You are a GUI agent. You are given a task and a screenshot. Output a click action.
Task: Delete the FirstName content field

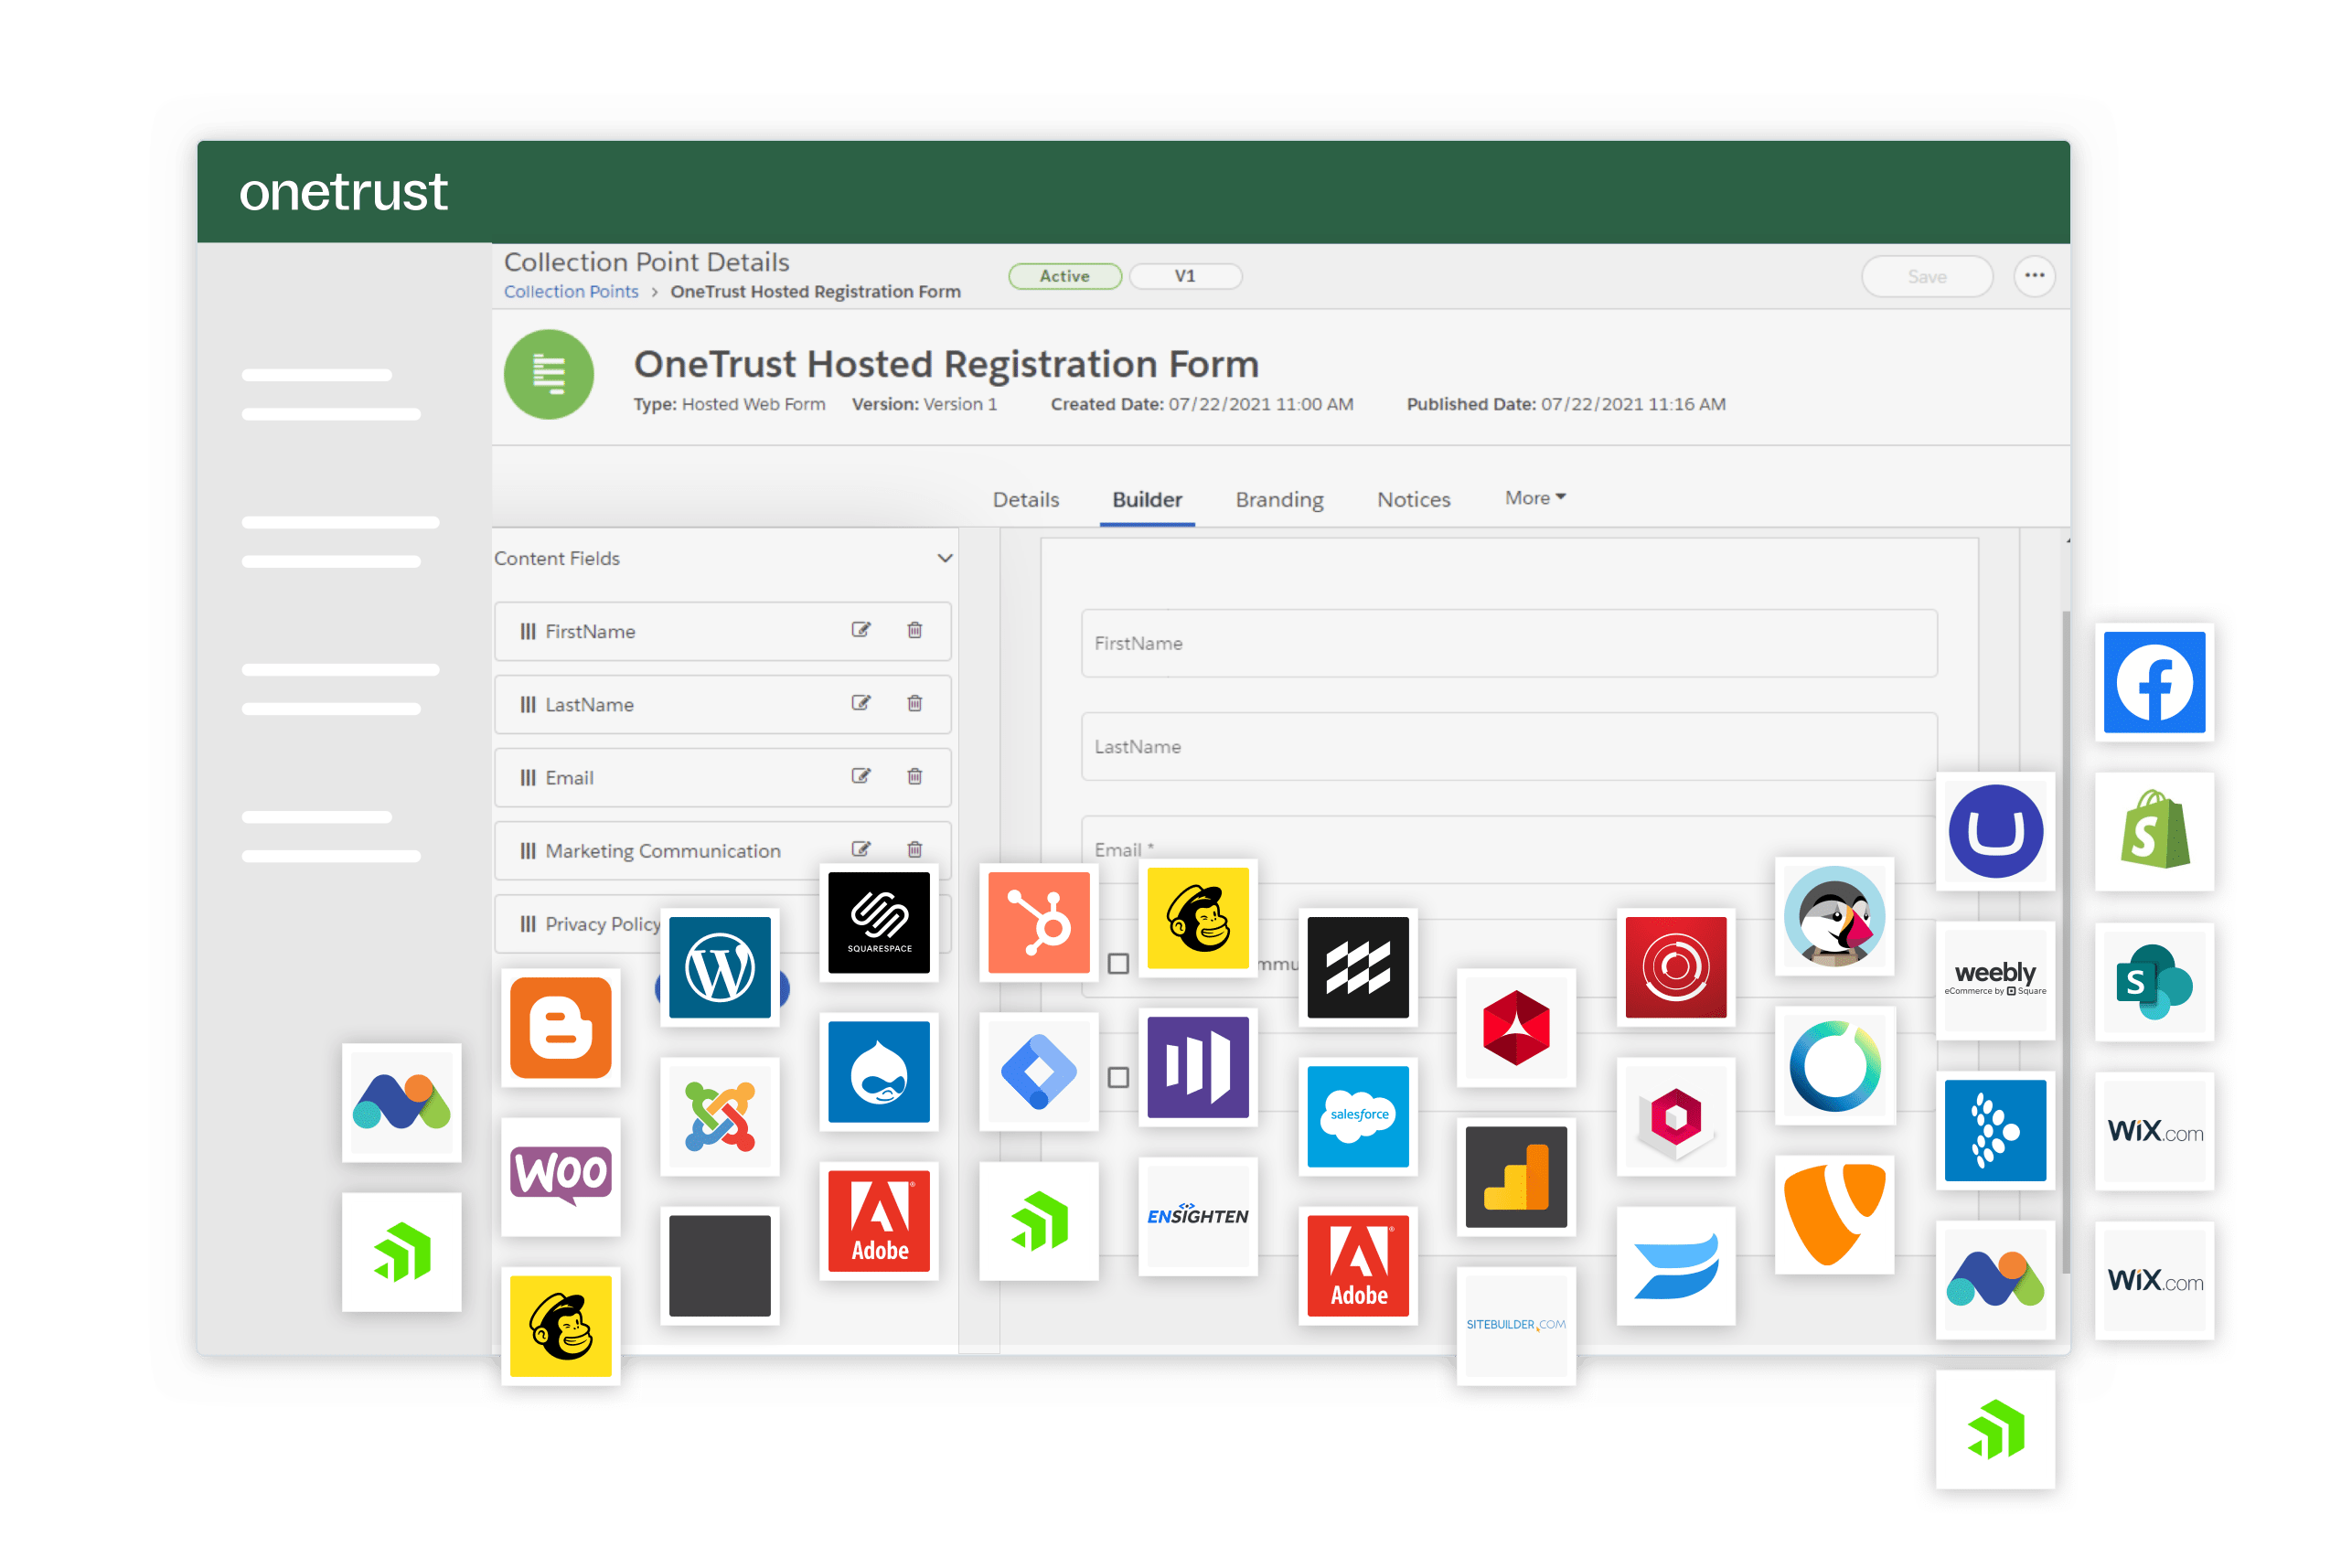914,630
